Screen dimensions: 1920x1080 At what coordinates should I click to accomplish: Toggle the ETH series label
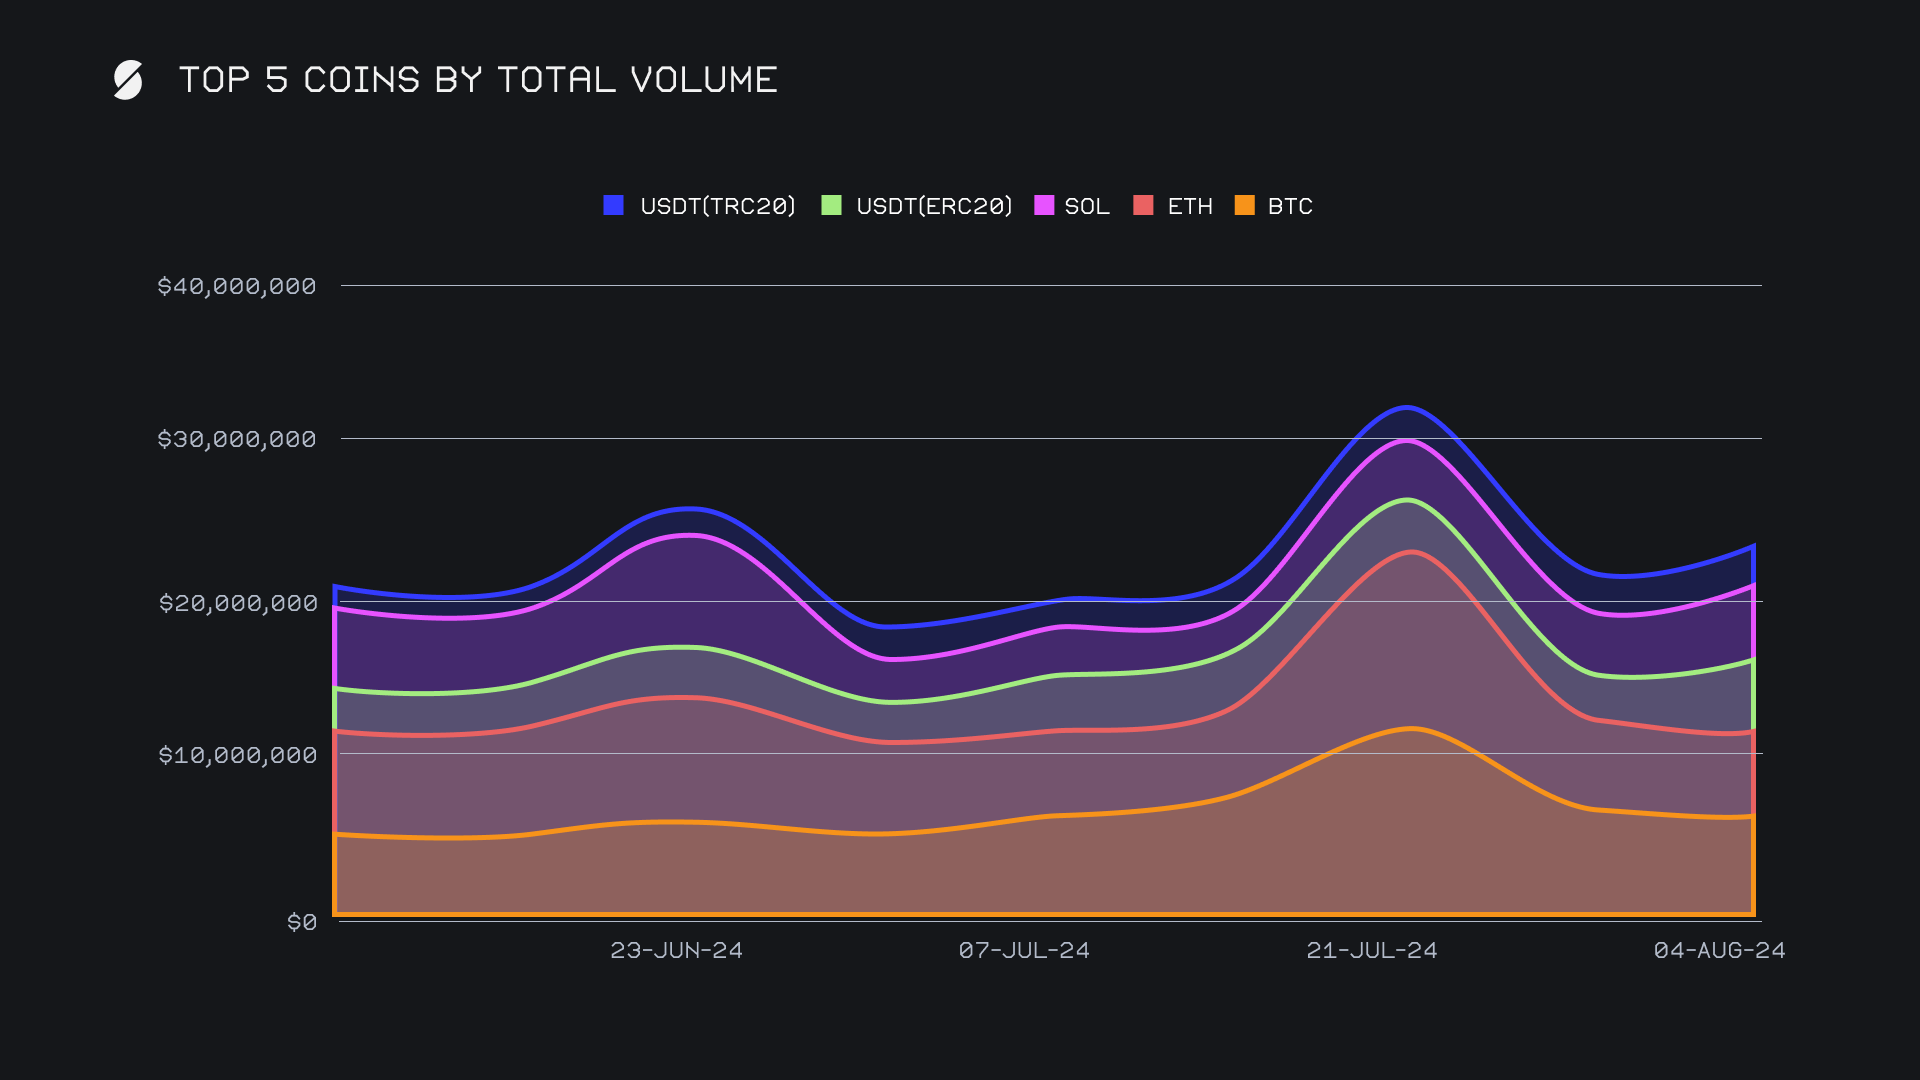point(1190,206)
